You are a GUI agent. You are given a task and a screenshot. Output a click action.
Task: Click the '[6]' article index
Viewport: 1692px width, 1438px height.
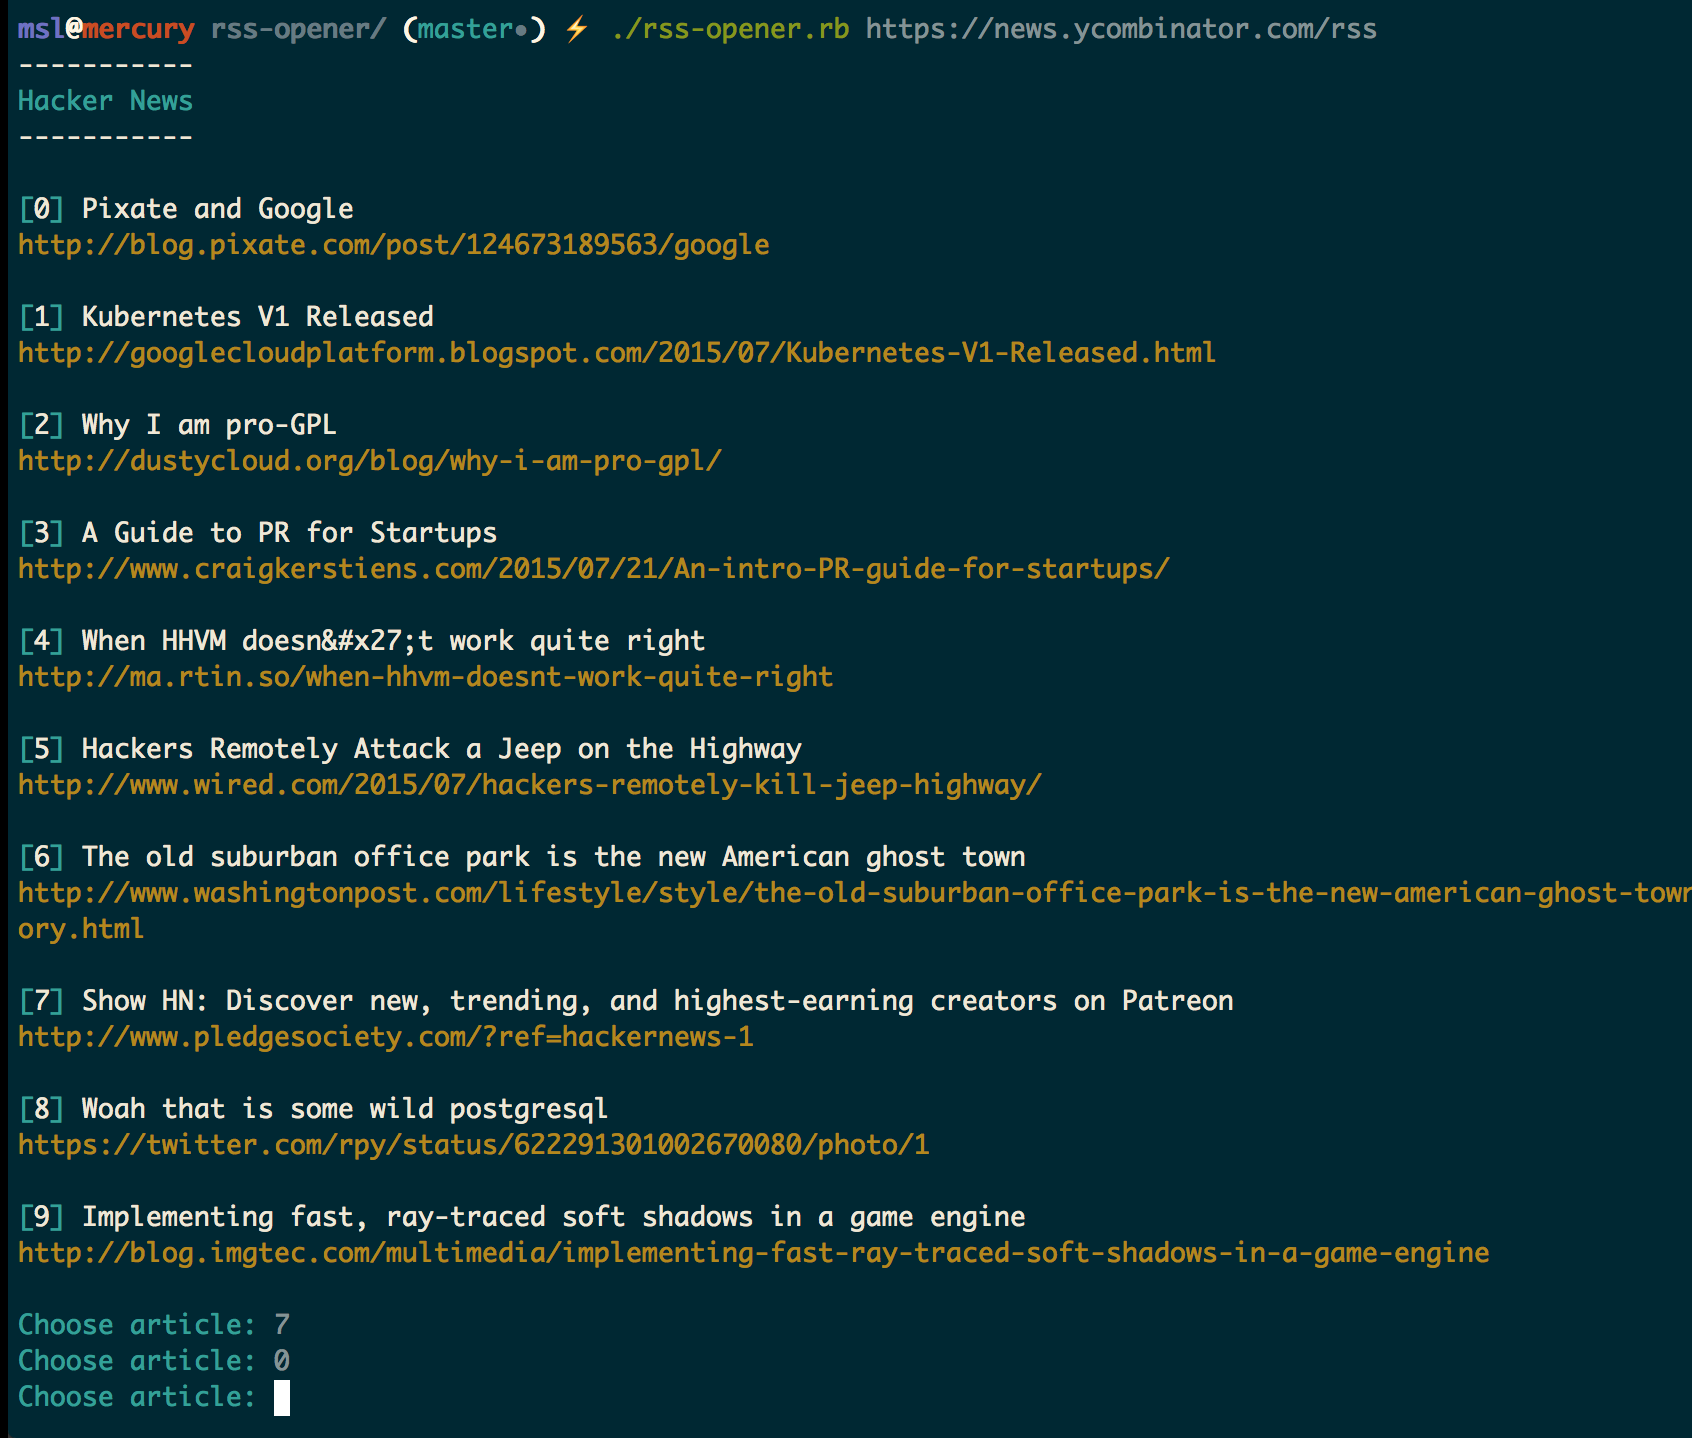[41, 857]
